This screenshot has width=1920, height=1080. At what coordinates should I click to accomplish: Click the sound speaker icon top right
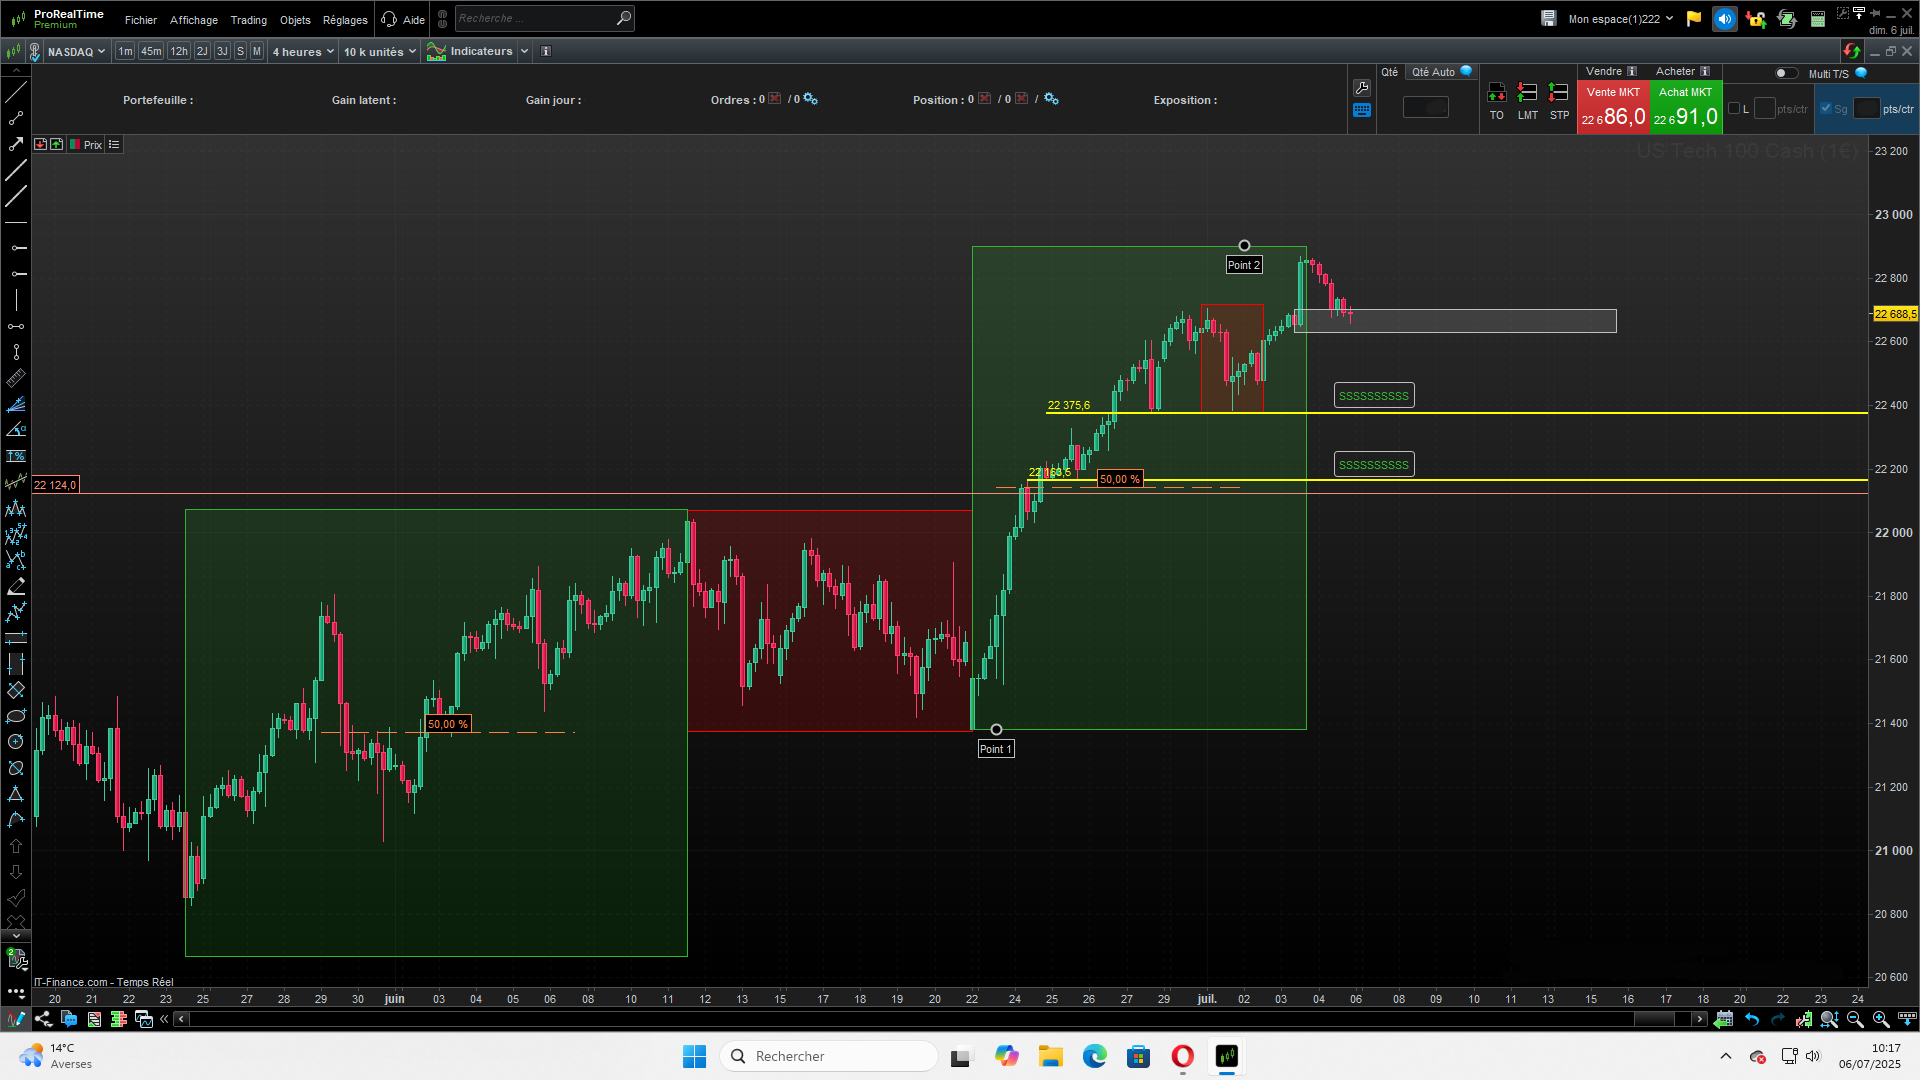pos(1724,19)
